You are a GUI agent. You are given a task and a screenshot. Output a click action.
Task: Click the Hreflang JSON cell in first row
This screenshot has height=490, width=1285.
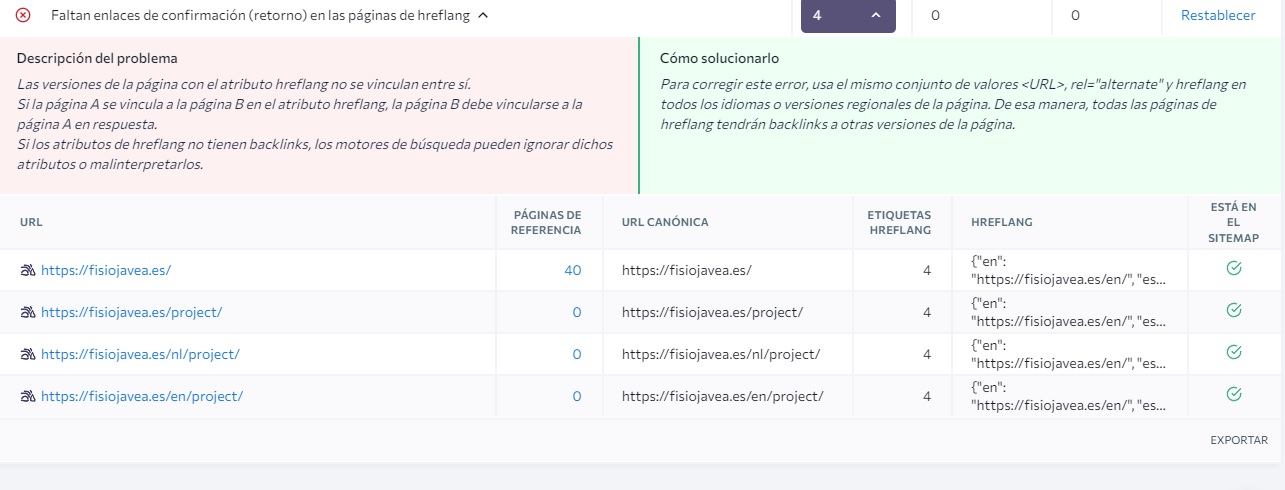click(1068, 270)
